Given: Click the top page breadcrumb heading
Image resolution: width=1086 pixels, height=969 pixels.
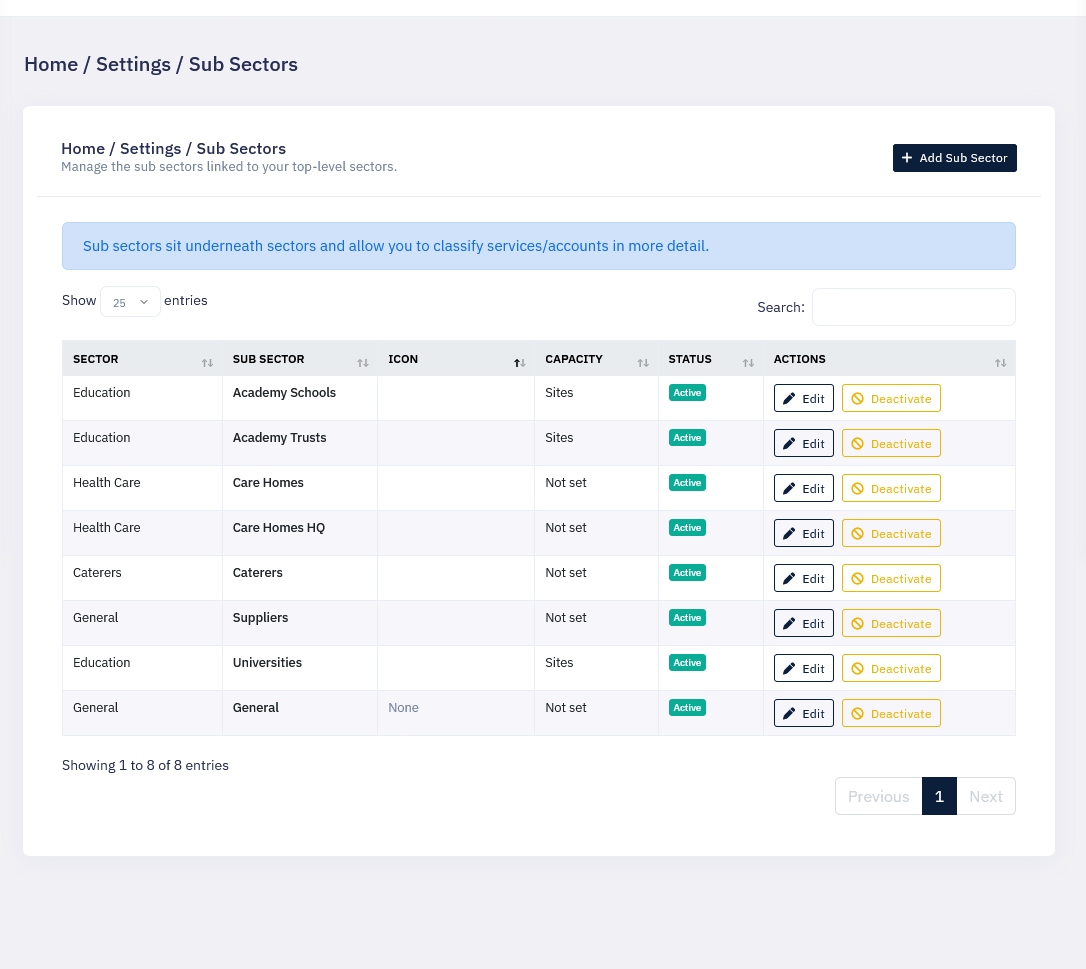Looking at the screenshot, I should click(161, 64).
